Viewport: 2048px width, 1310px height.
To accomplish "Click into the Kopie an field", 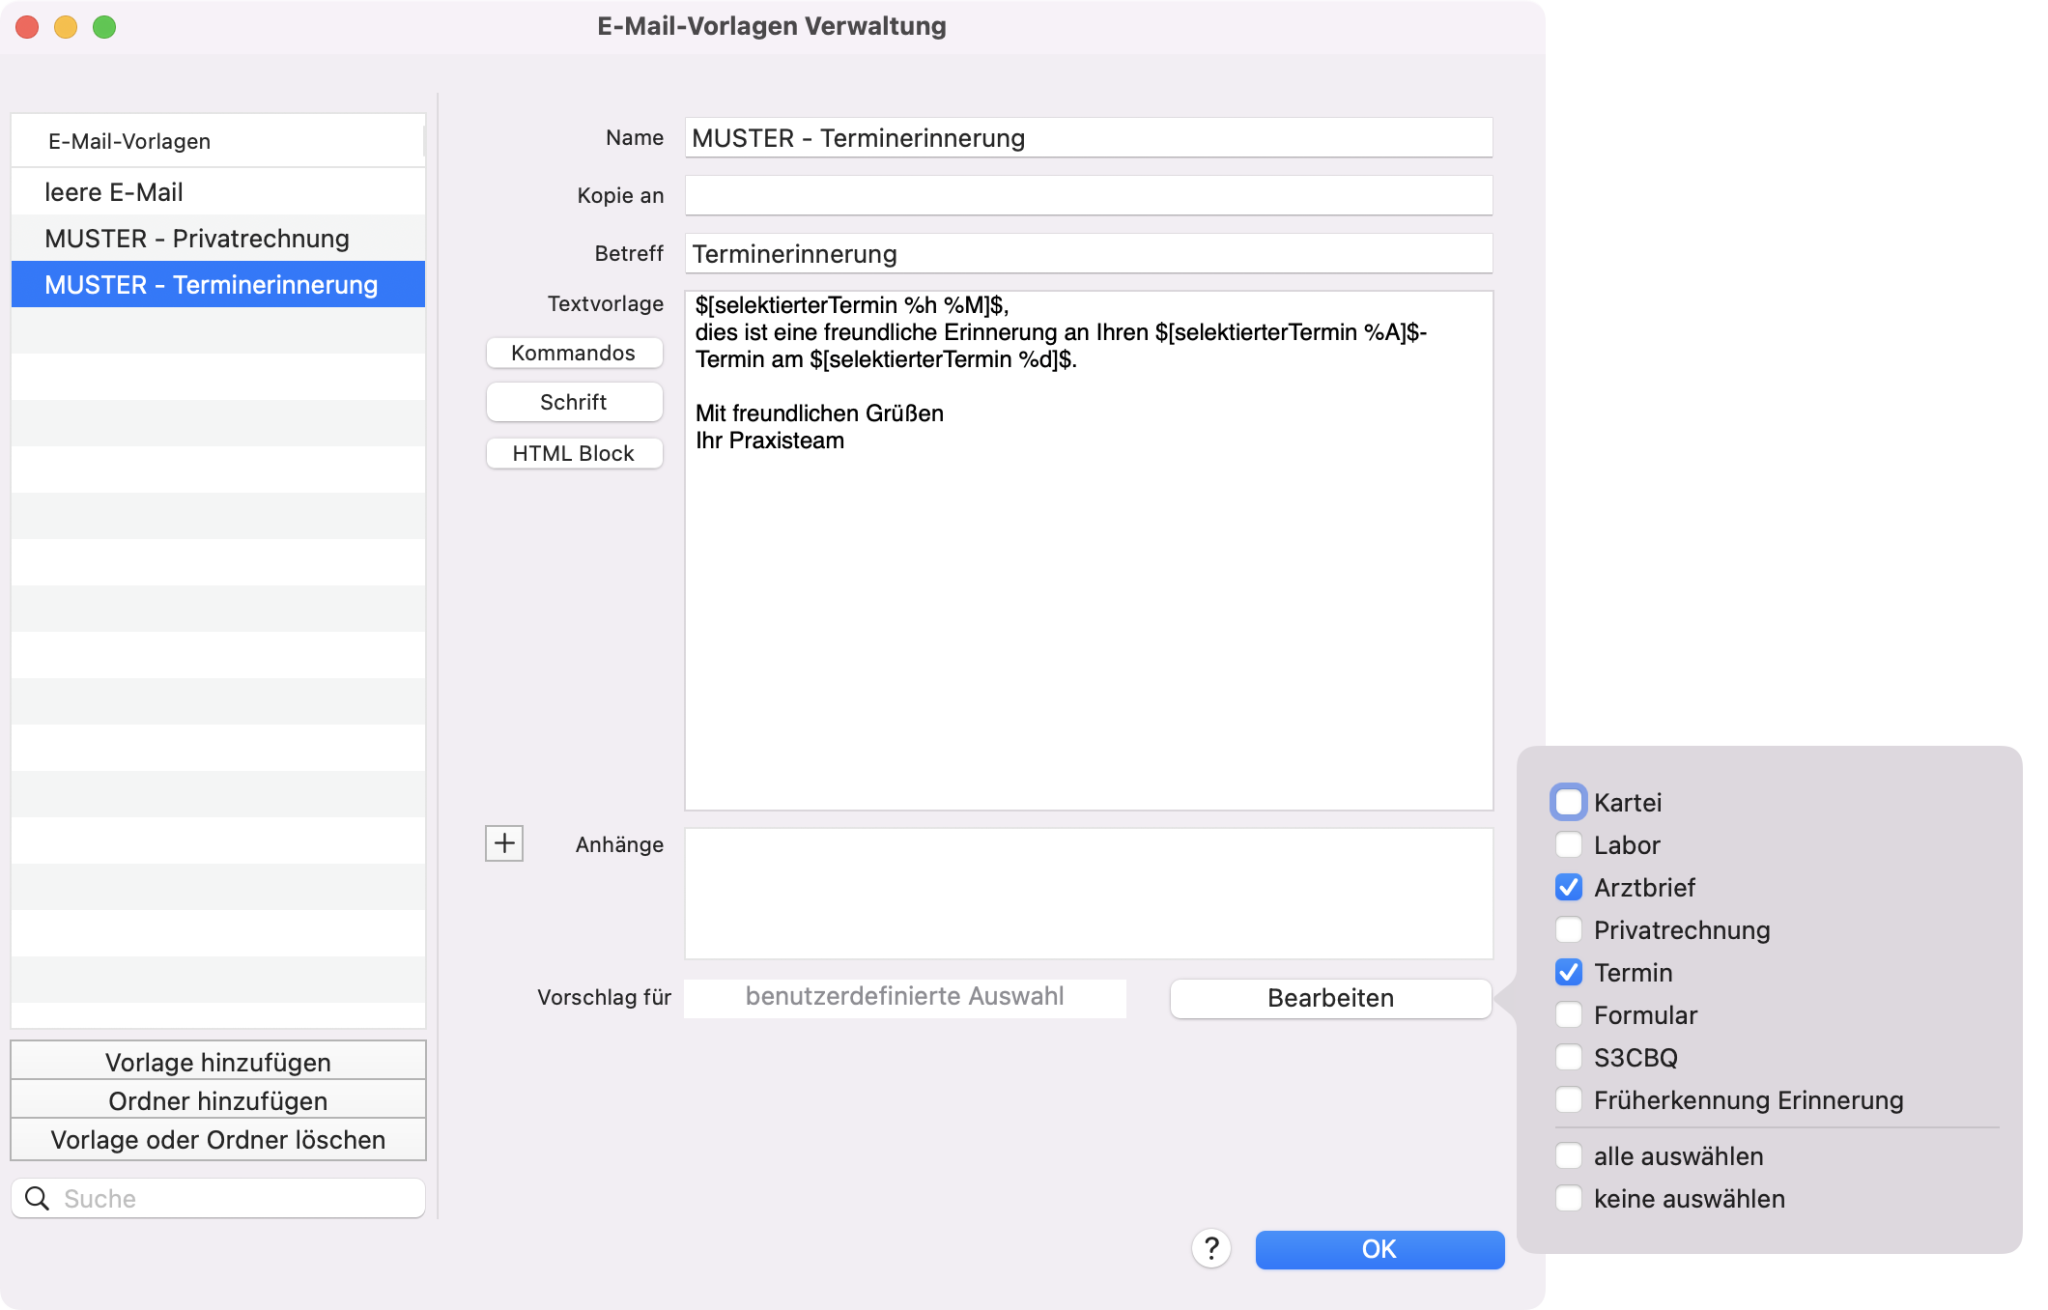I will pos(1088,196).
